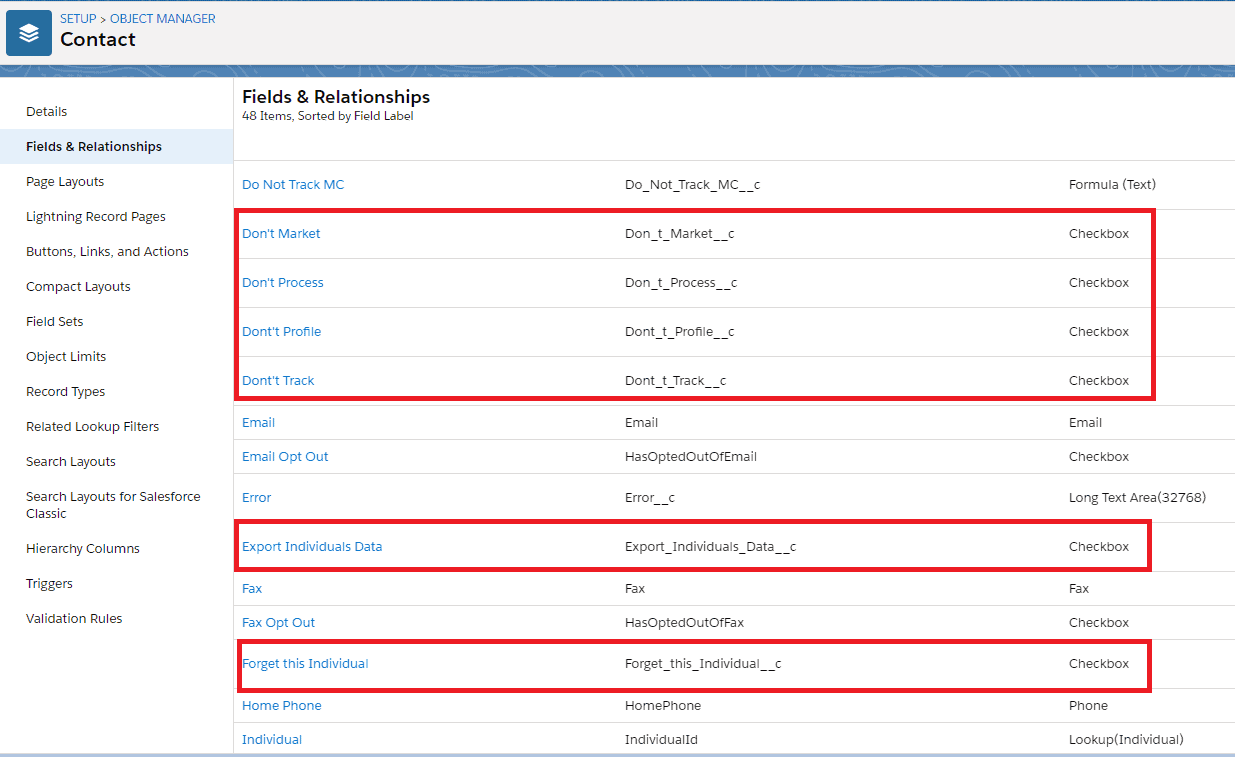Open Lightning Record Pages section
Screen dimensions: 1235x757
[96, 217]
